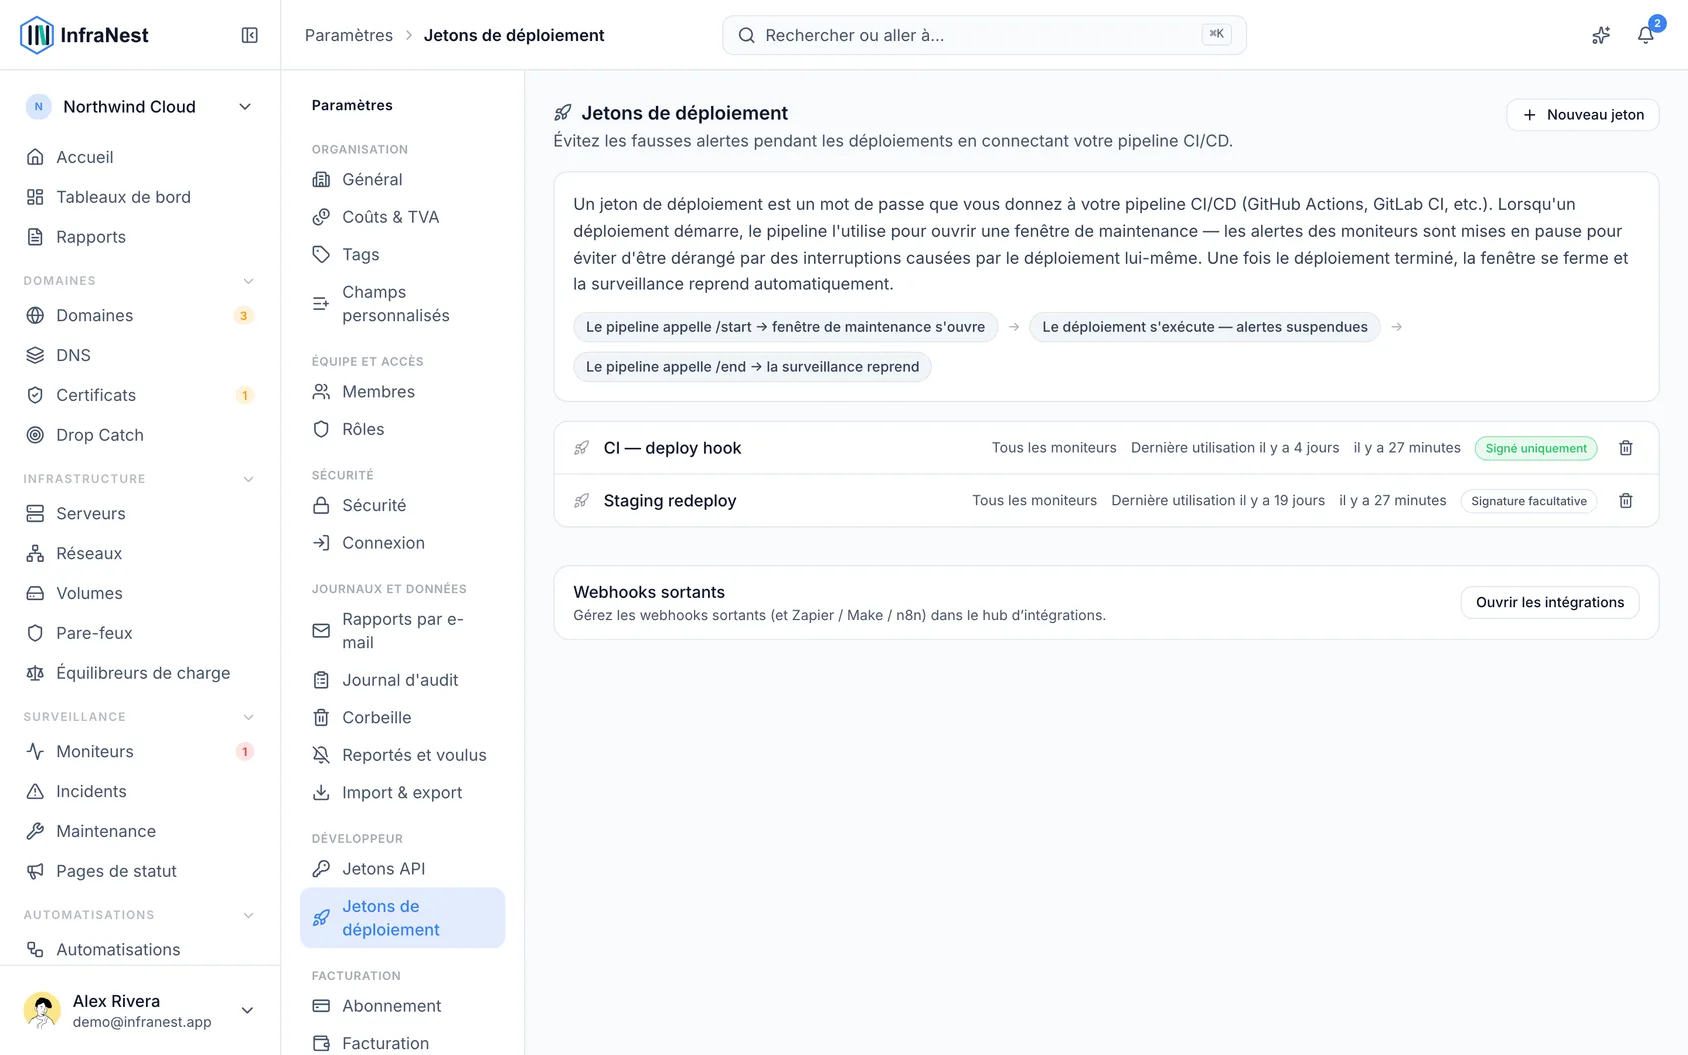Collapse the Automatisations sidebar section
This screenshot has width=1688, height=1055.
[249, 915]
